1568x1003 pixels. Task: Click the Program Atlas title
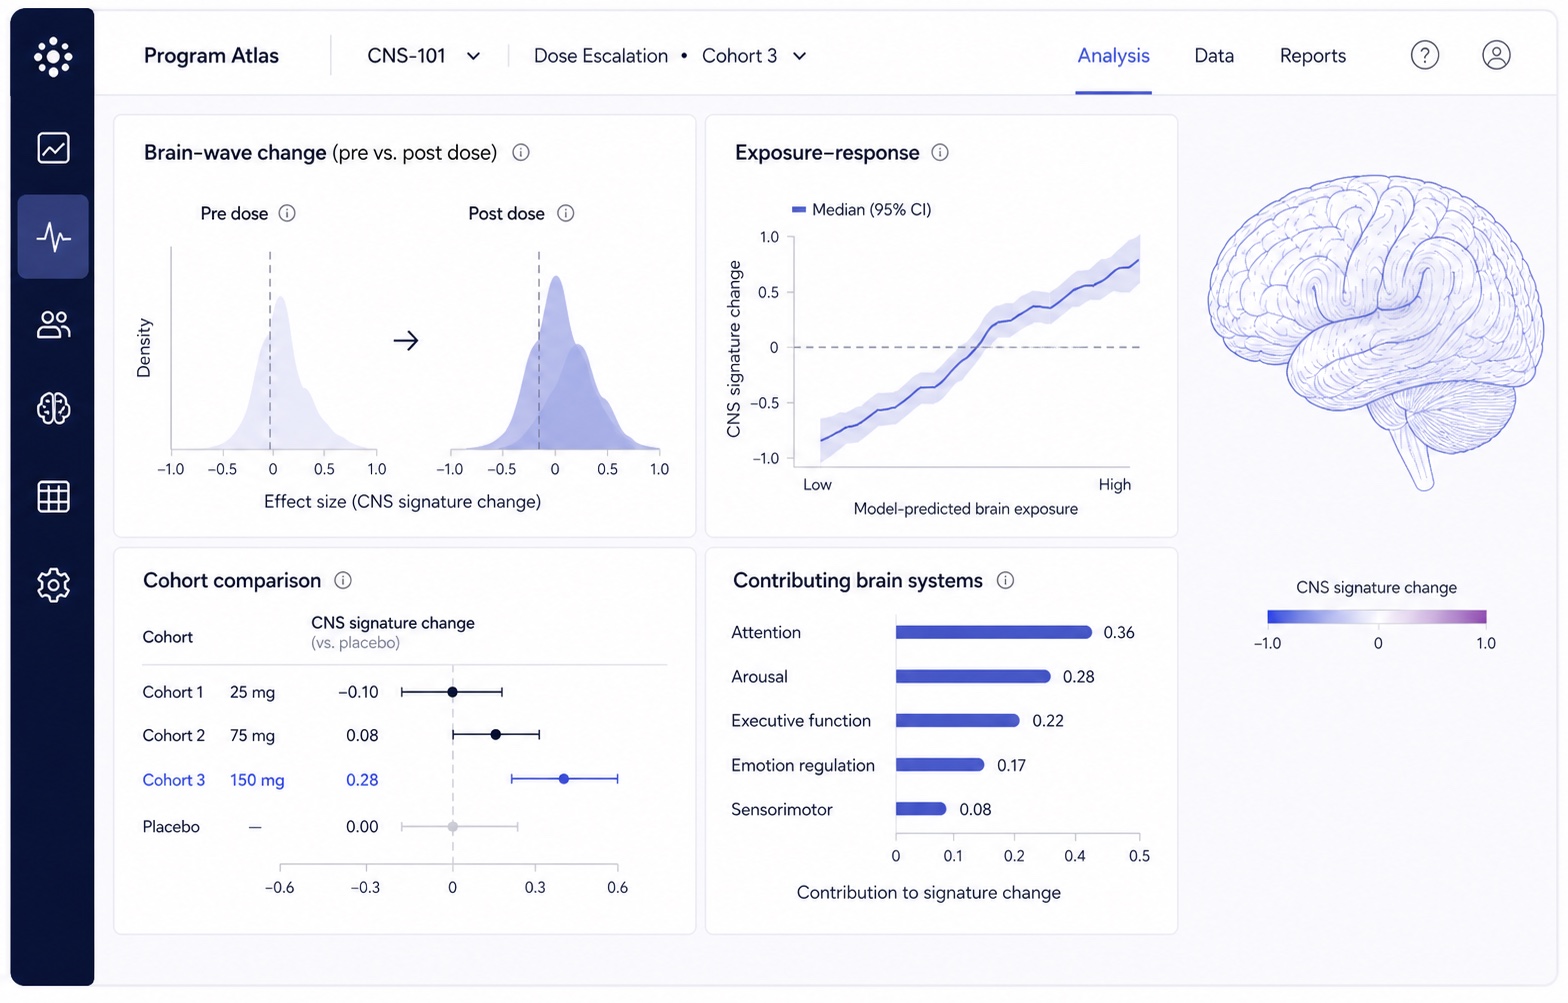coord(211,56)
